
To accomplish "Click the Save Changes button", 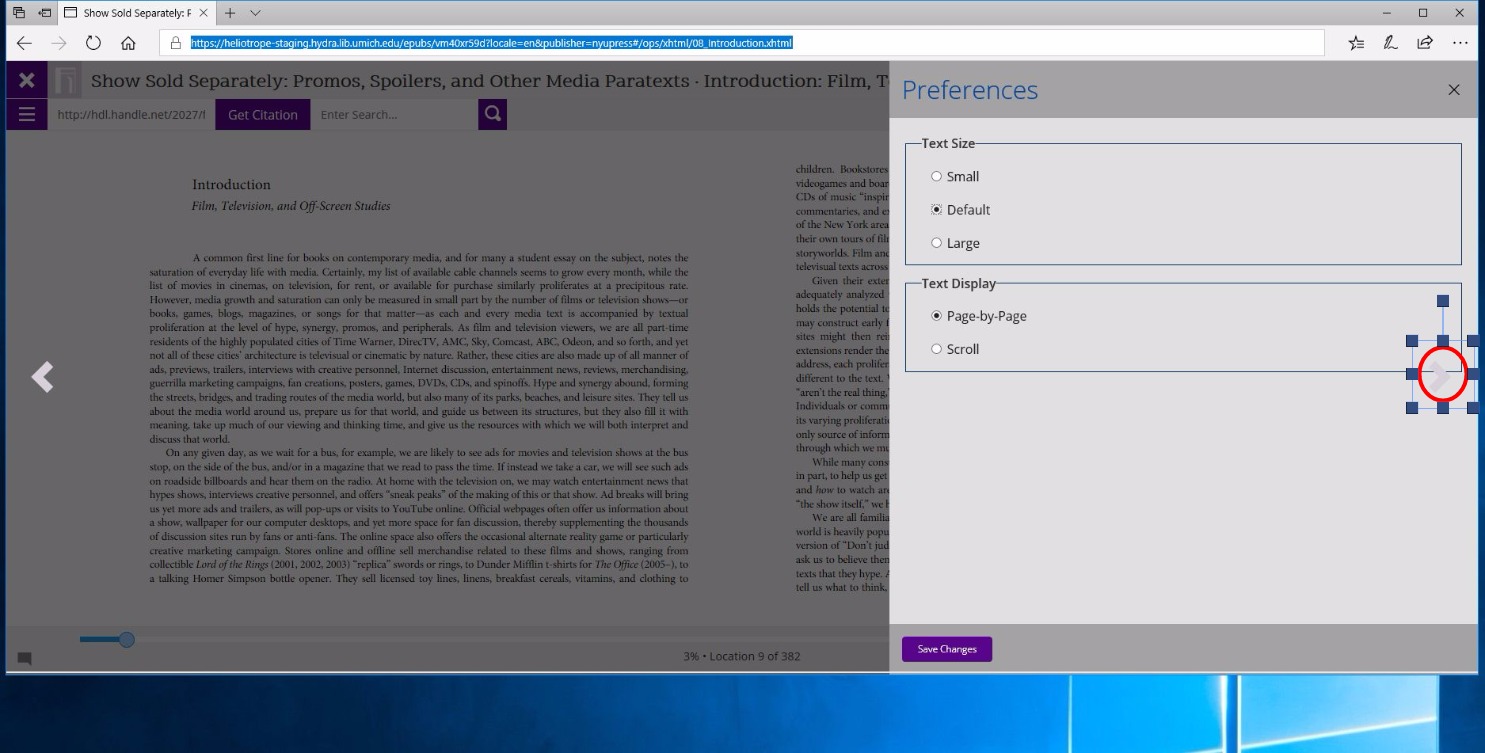I will 946,649.
